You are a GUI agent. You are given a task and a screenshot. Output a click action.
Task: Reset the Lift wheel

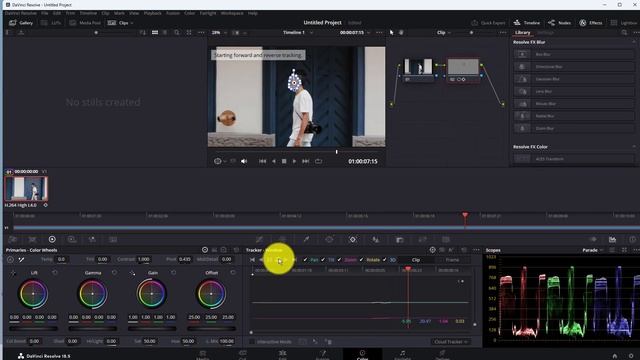coord(55,272)
